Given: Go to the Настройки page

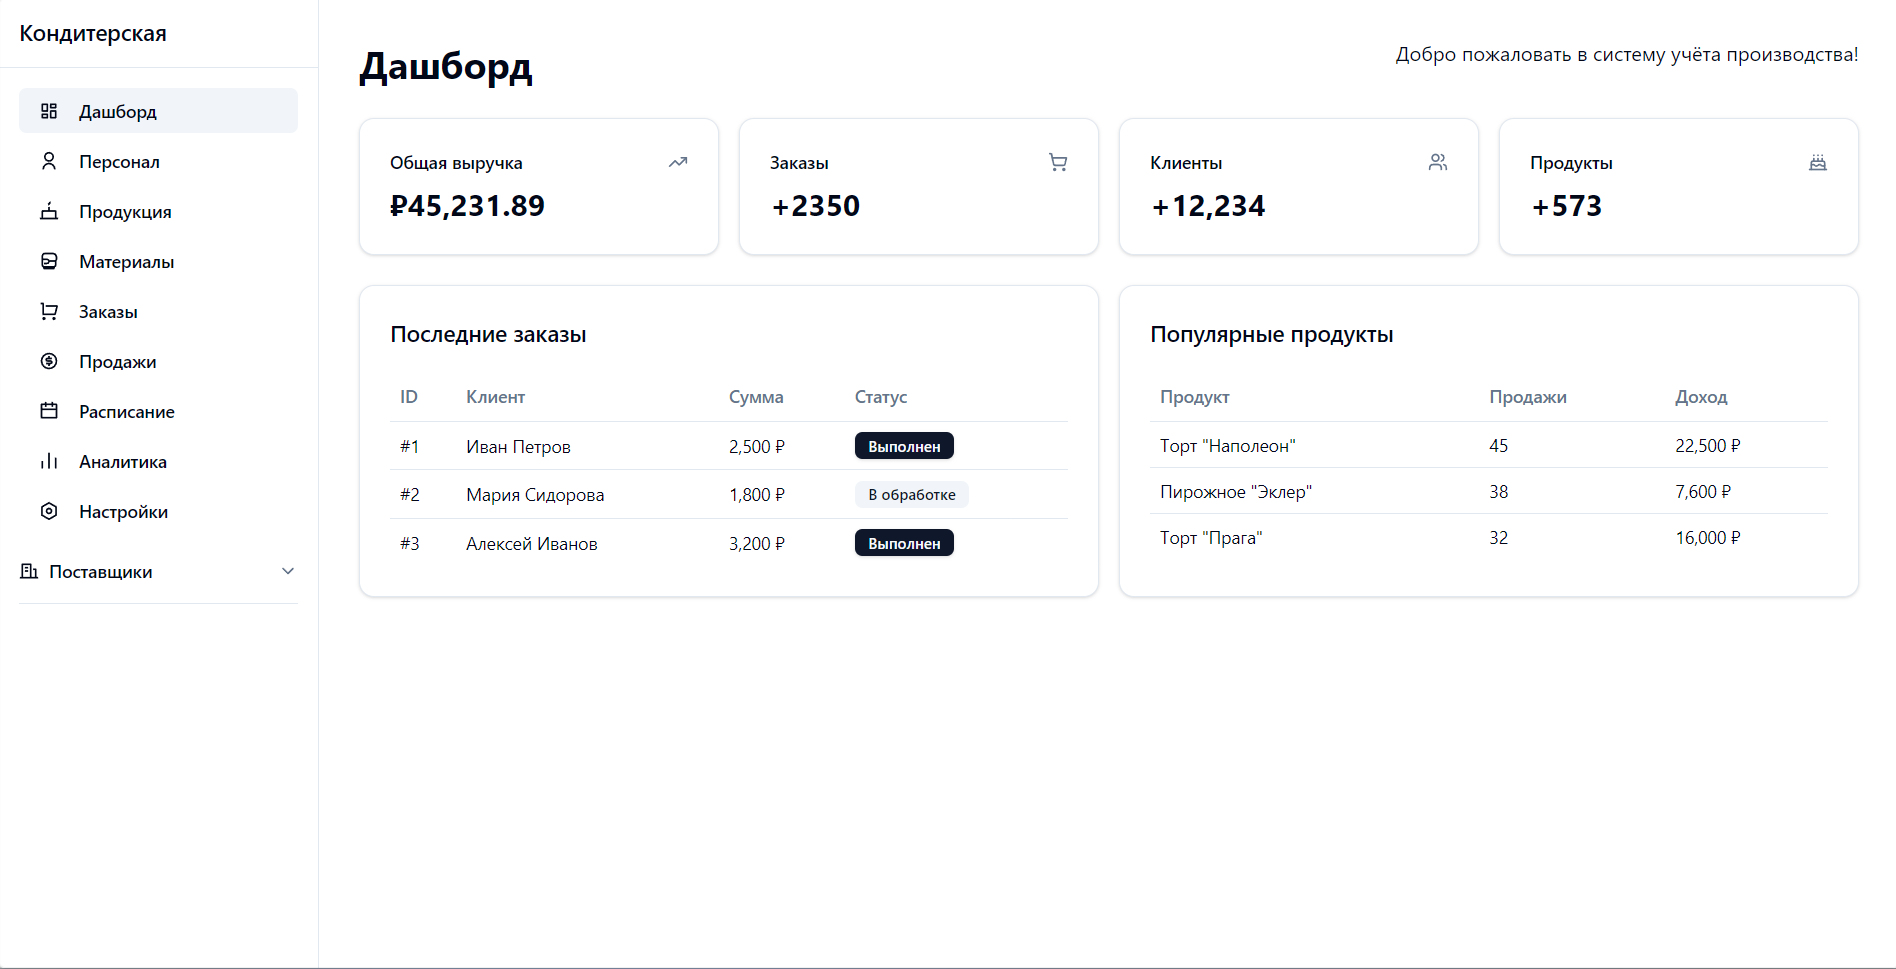Looking at the screenshot, I should [123, 512].
